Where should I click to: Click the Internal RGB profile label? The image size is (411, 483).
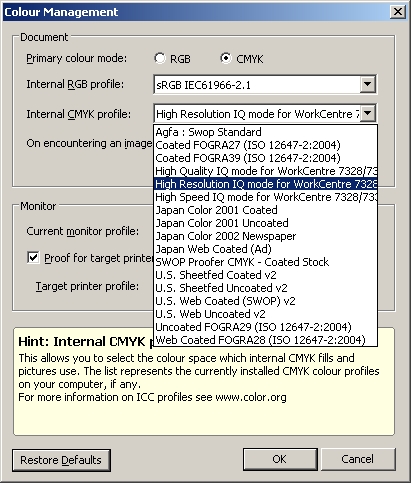[75, 84]
